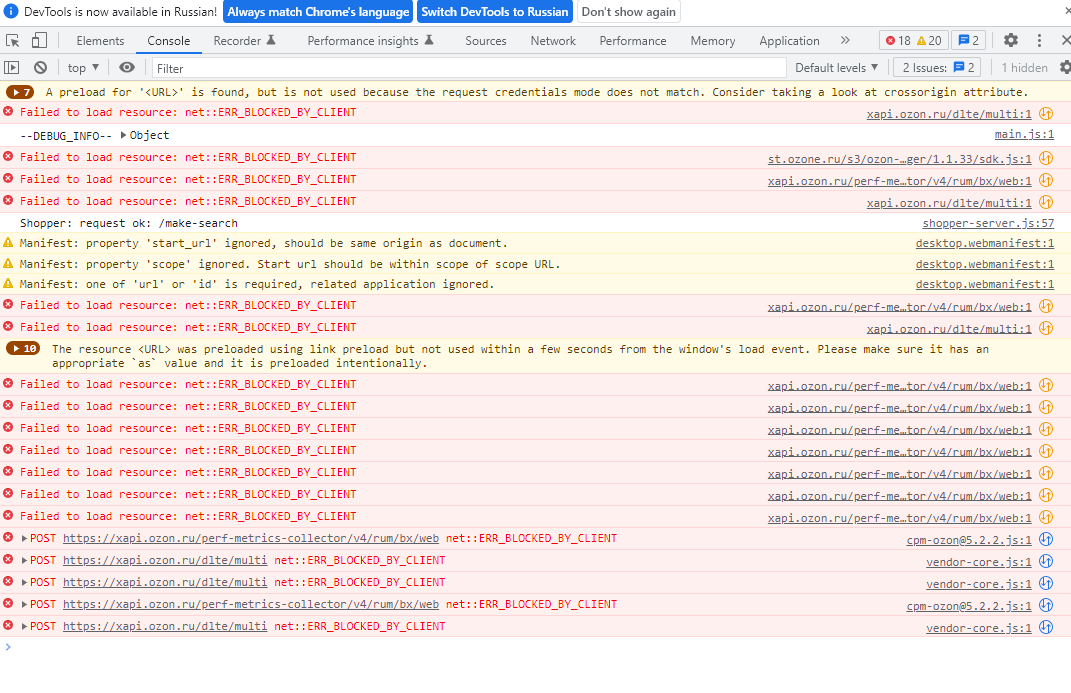This screenshot has width=1071, height=693.
Task: Switch to the Network tab
Action: (x=553, y=41)
